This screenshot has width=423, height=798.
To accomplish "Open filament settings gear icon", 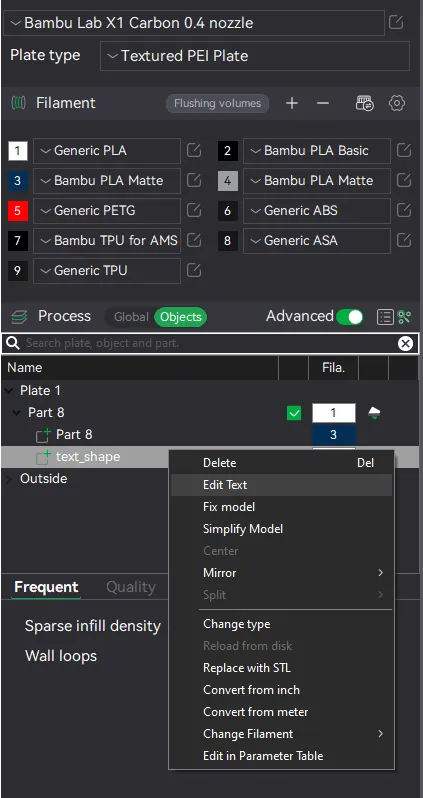I will (x=397, y=103).
